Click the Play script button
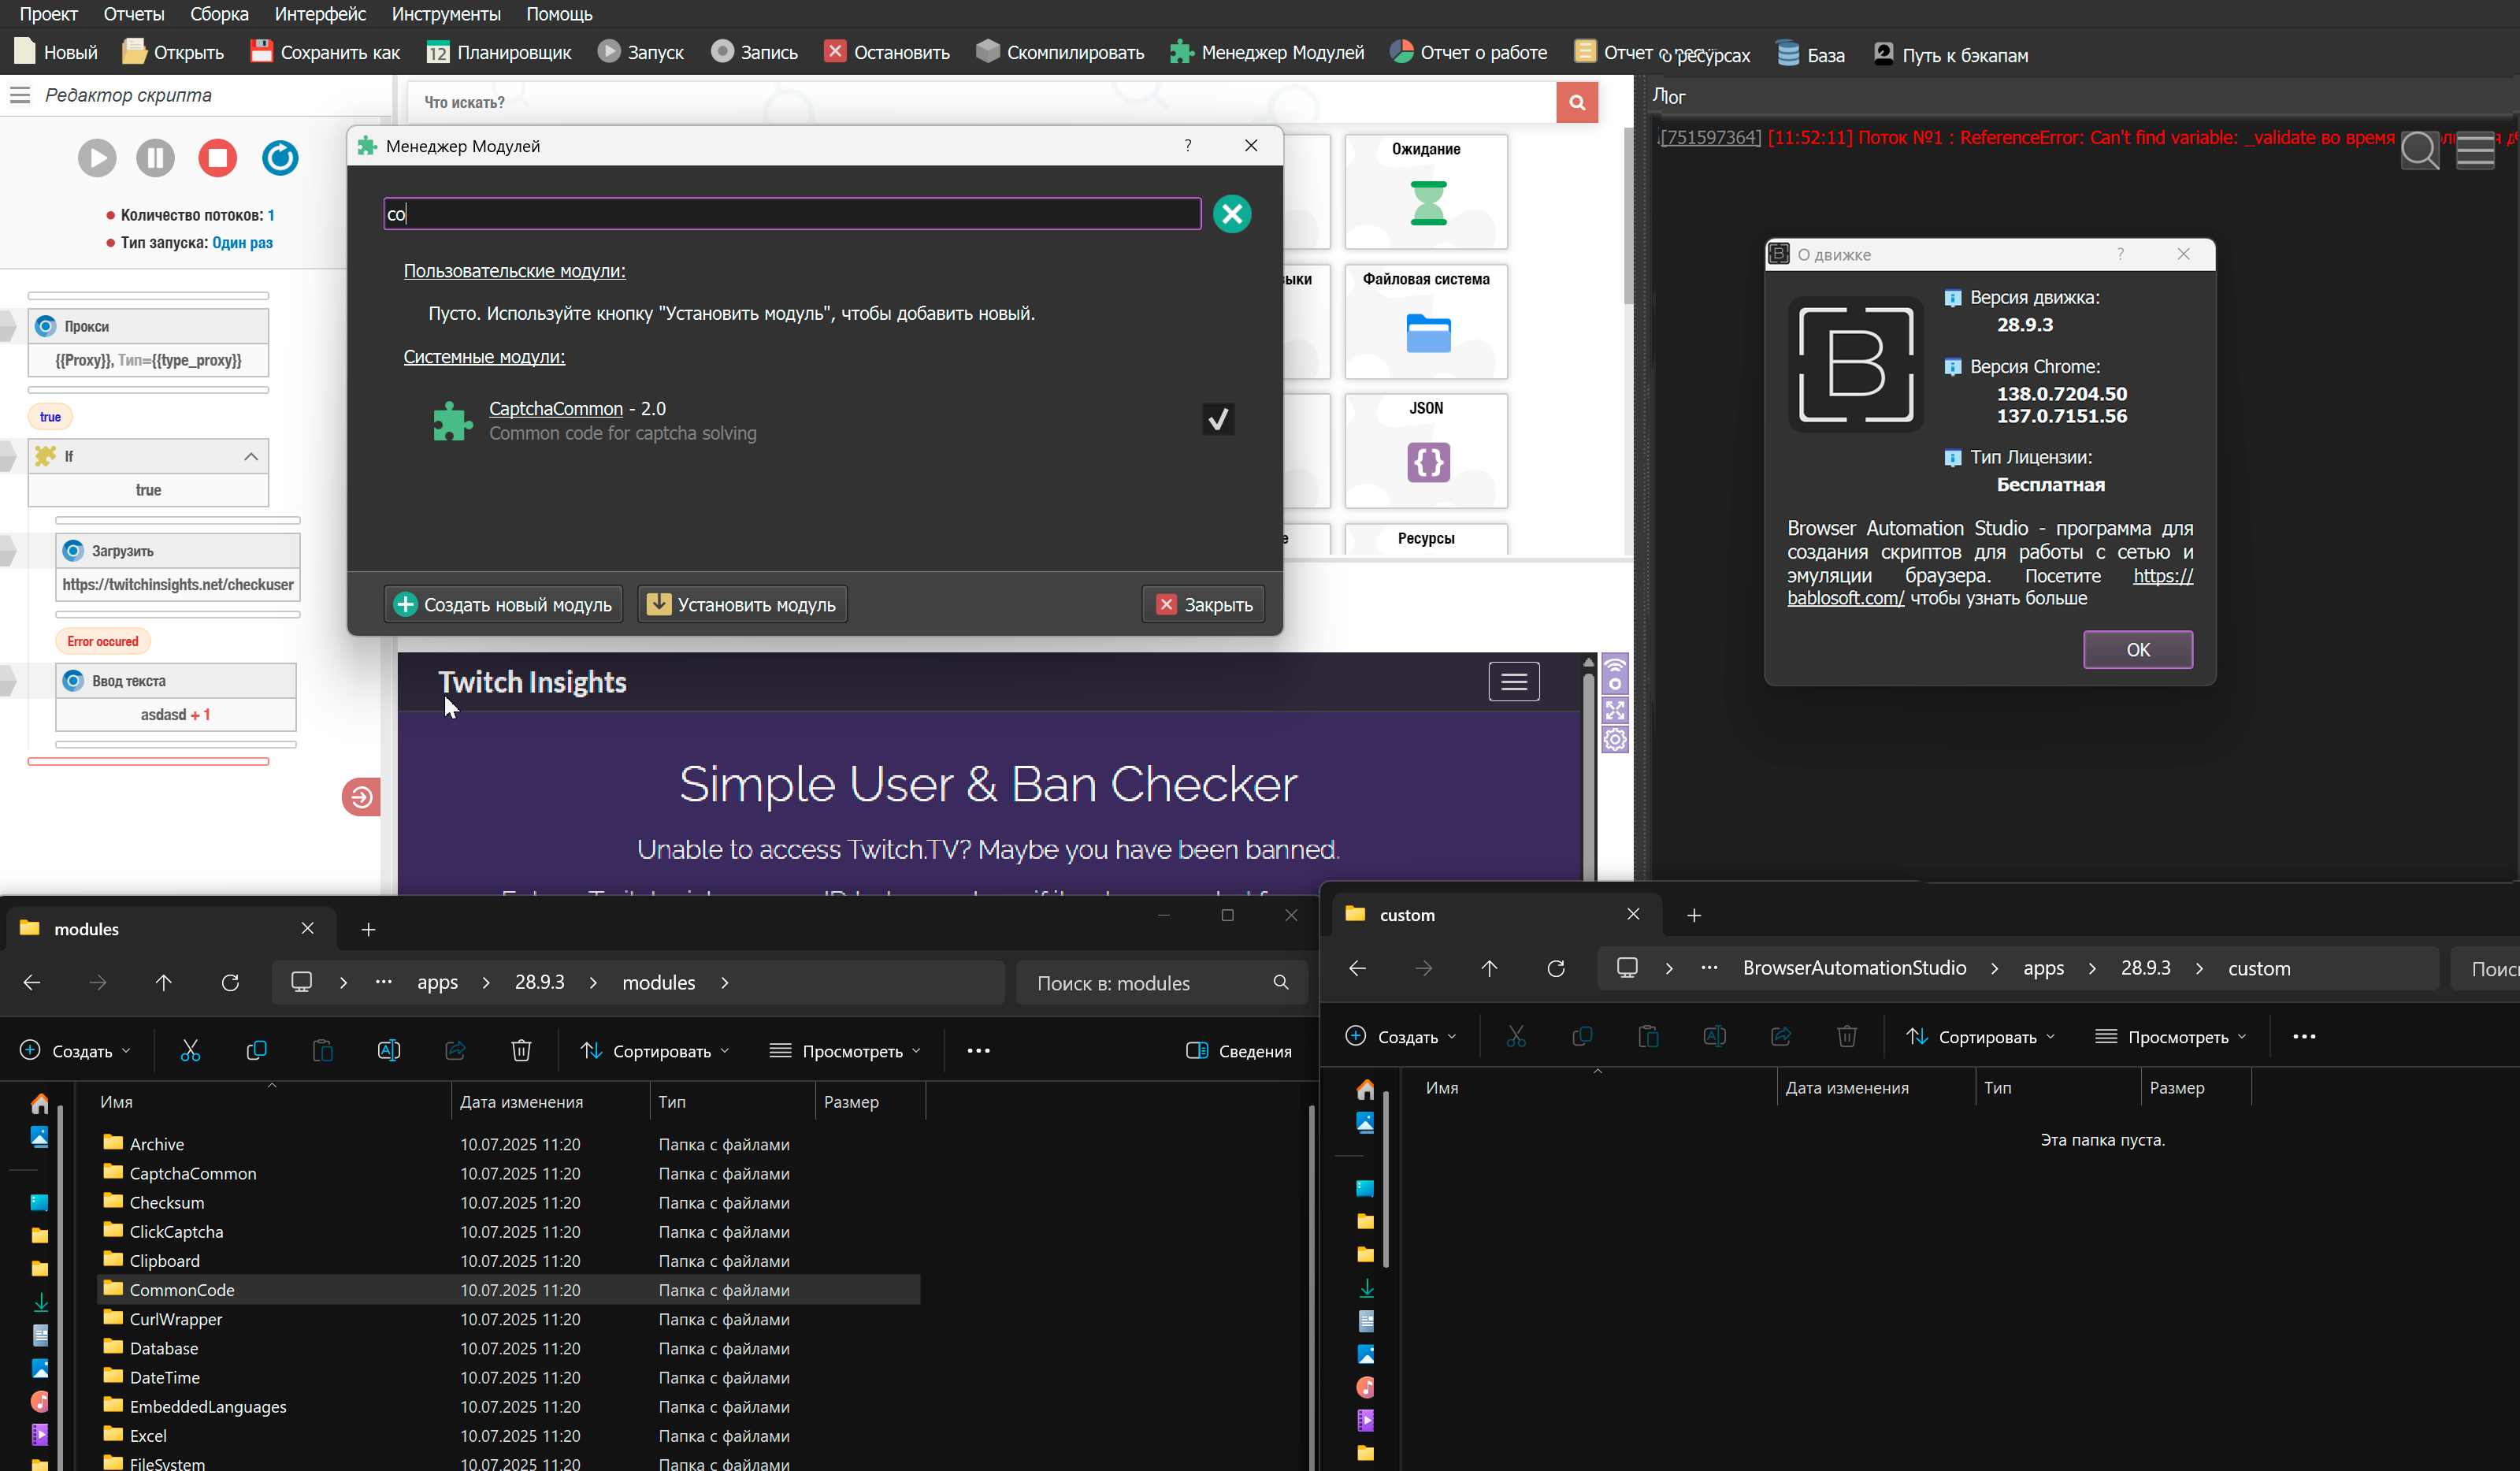This screenshot has width=2520, height=1471. point(97,158)
